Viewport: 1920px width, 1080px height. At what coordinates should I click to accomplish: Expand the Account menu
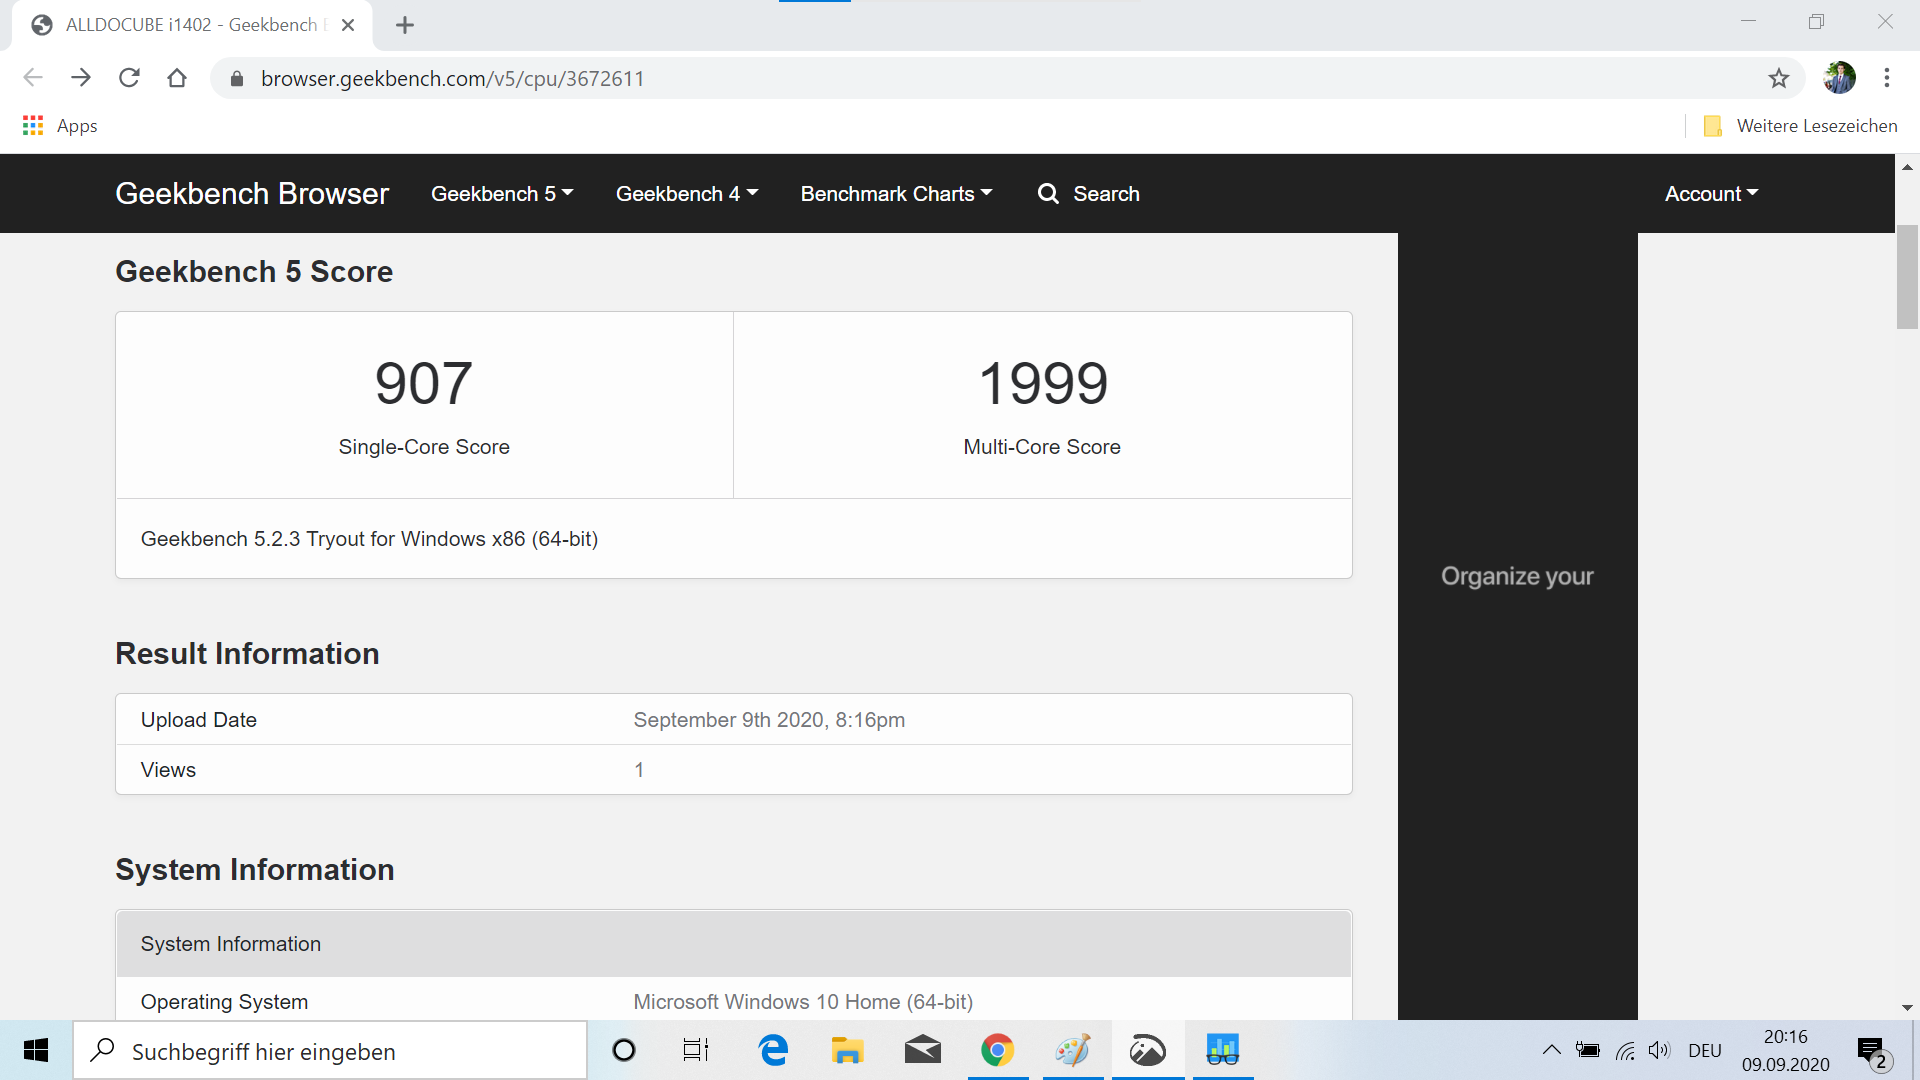coord(1711,194)
